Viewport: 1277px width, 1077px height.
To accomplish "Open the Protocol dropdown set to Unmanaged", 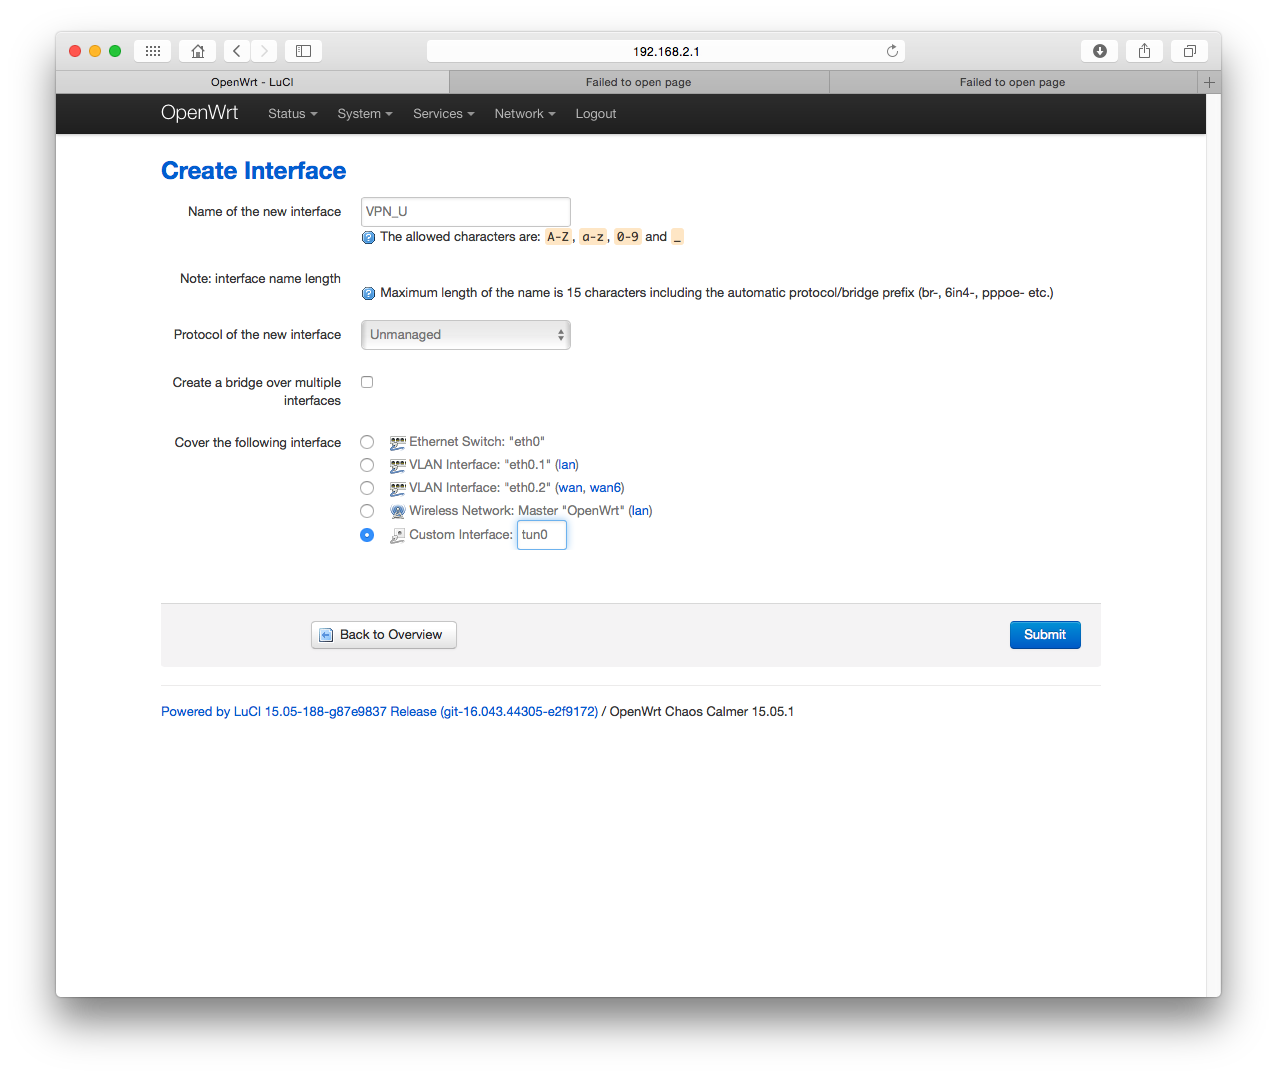I will click(x=466, y=335).
